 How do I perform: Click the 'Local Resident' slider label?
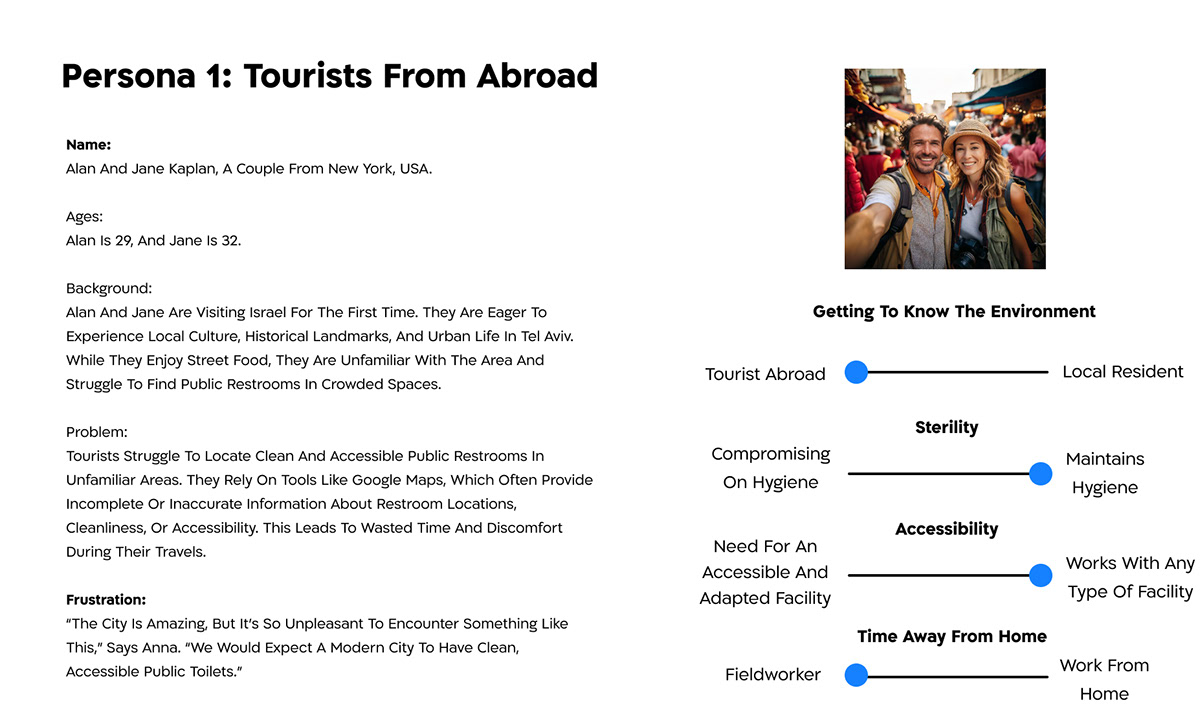point(1122,372)
